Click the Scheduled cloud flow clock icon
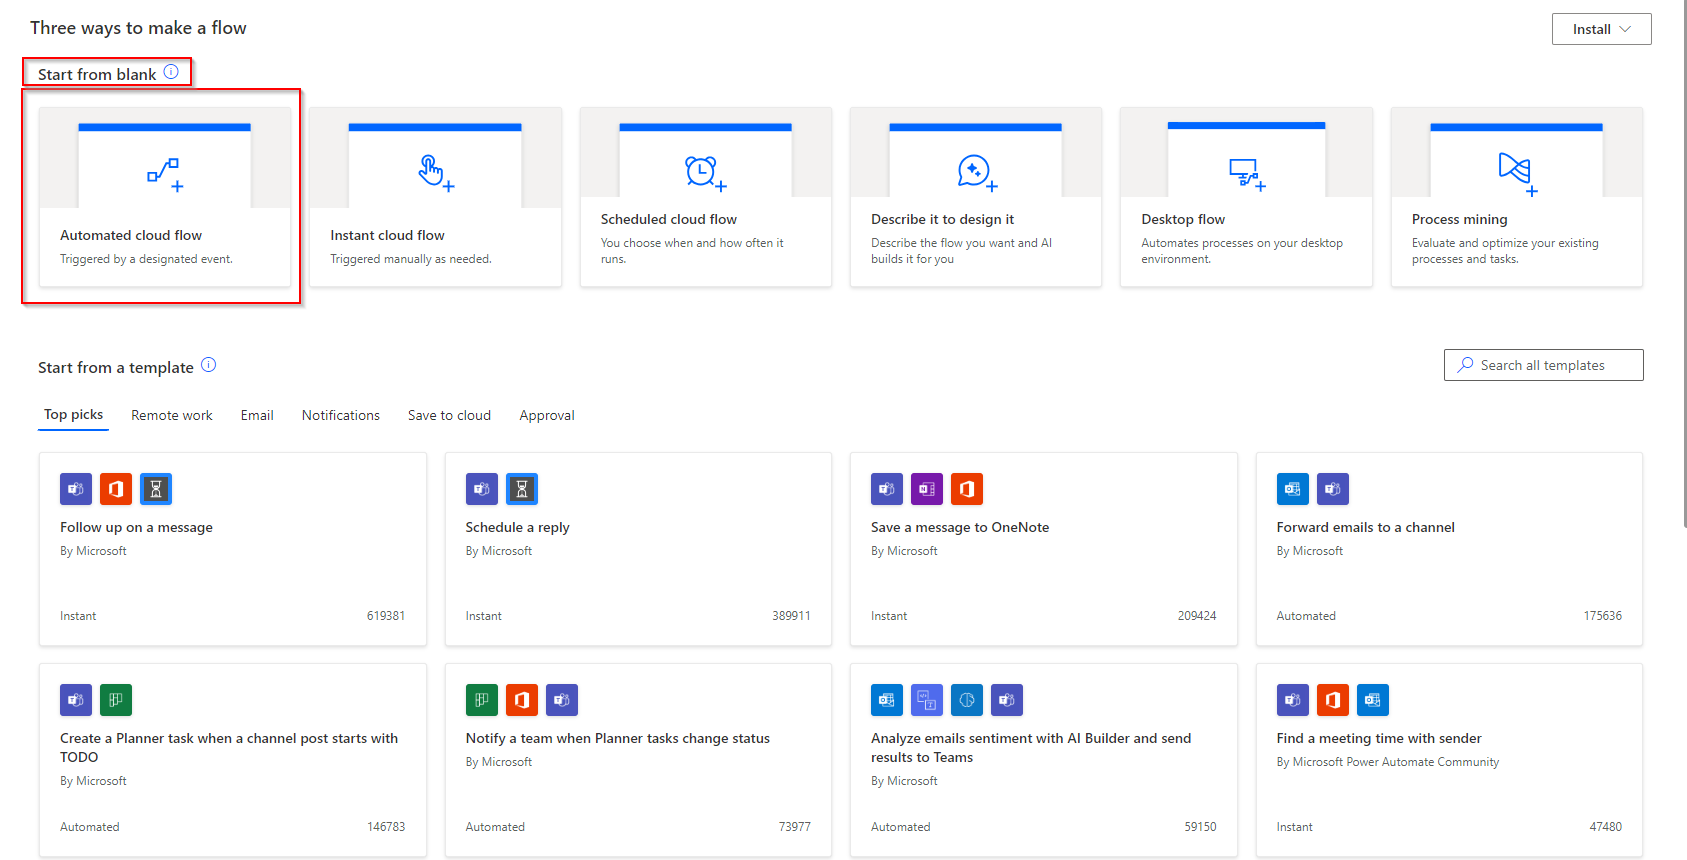The height and width of the screenshot is (860, 1687). coord(705,173)
